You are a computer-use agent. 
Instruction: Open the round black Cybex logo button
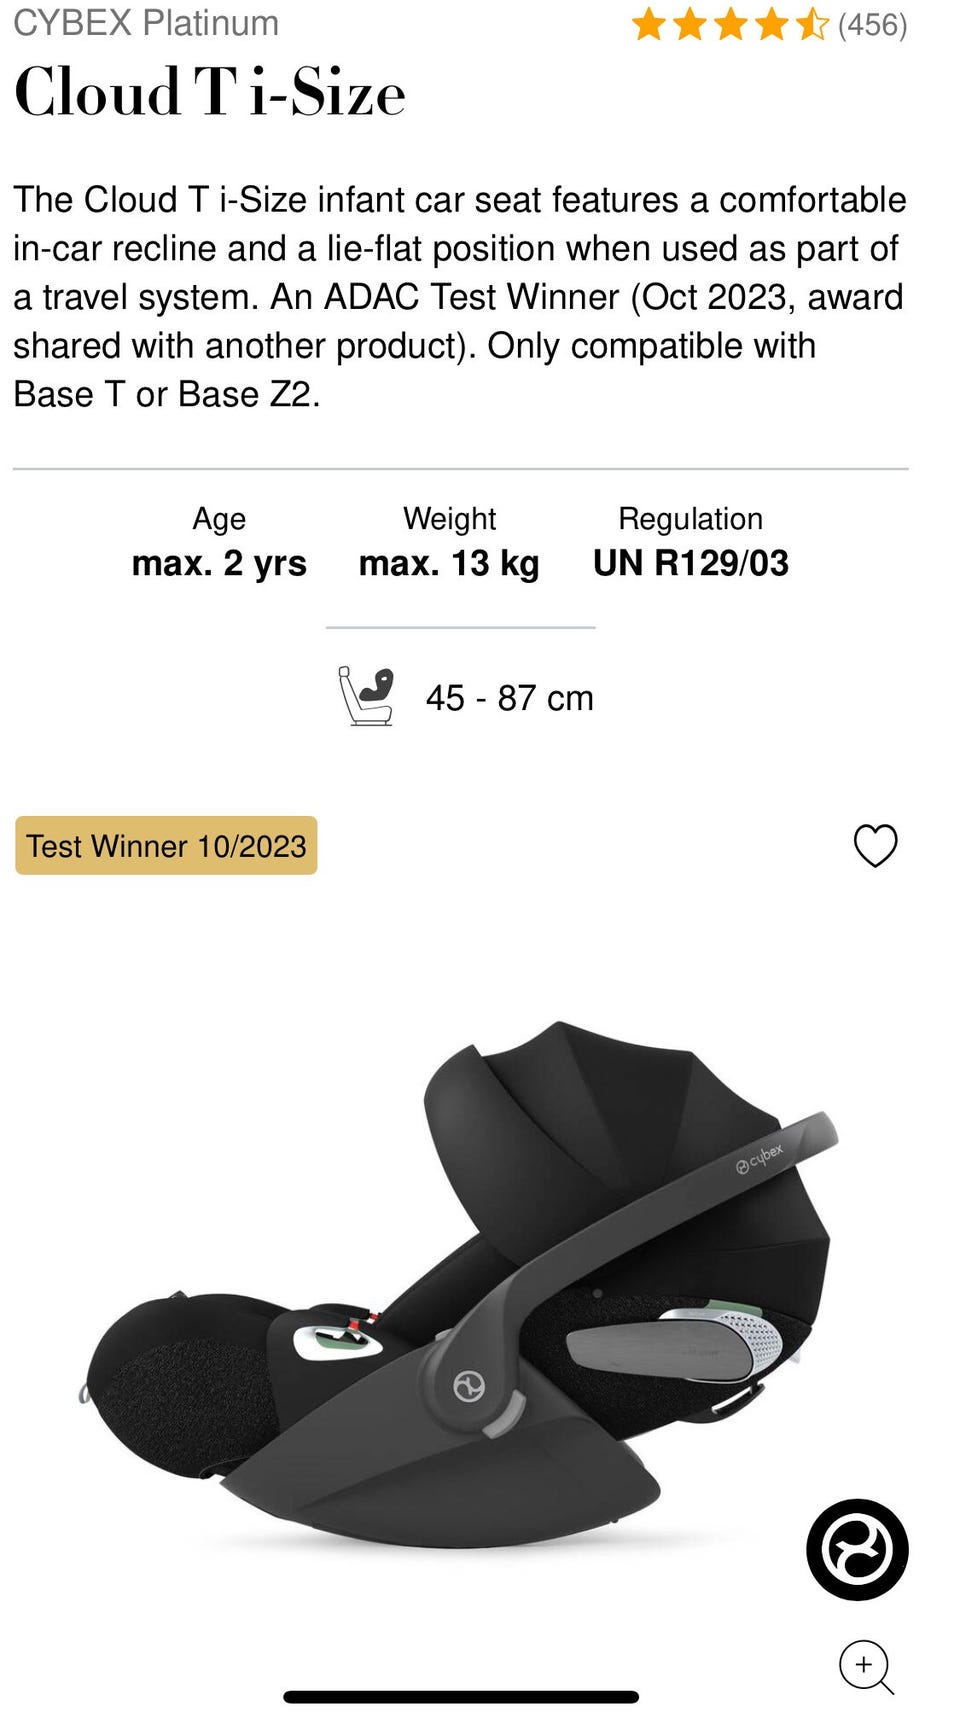(x=857, y=1549)
